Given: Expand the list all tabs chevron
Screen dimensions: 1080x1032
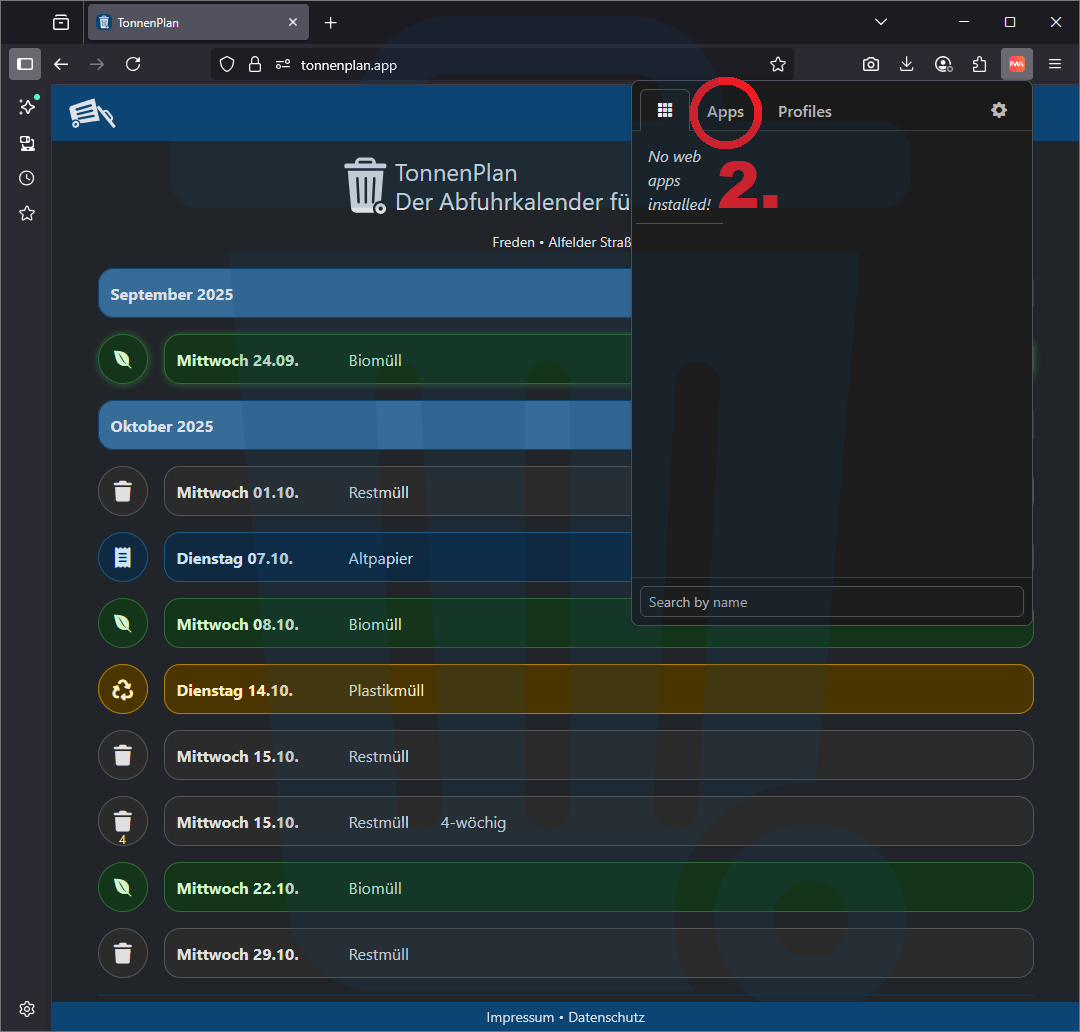Looking at the screenshot, I should [x=880, y=22].
